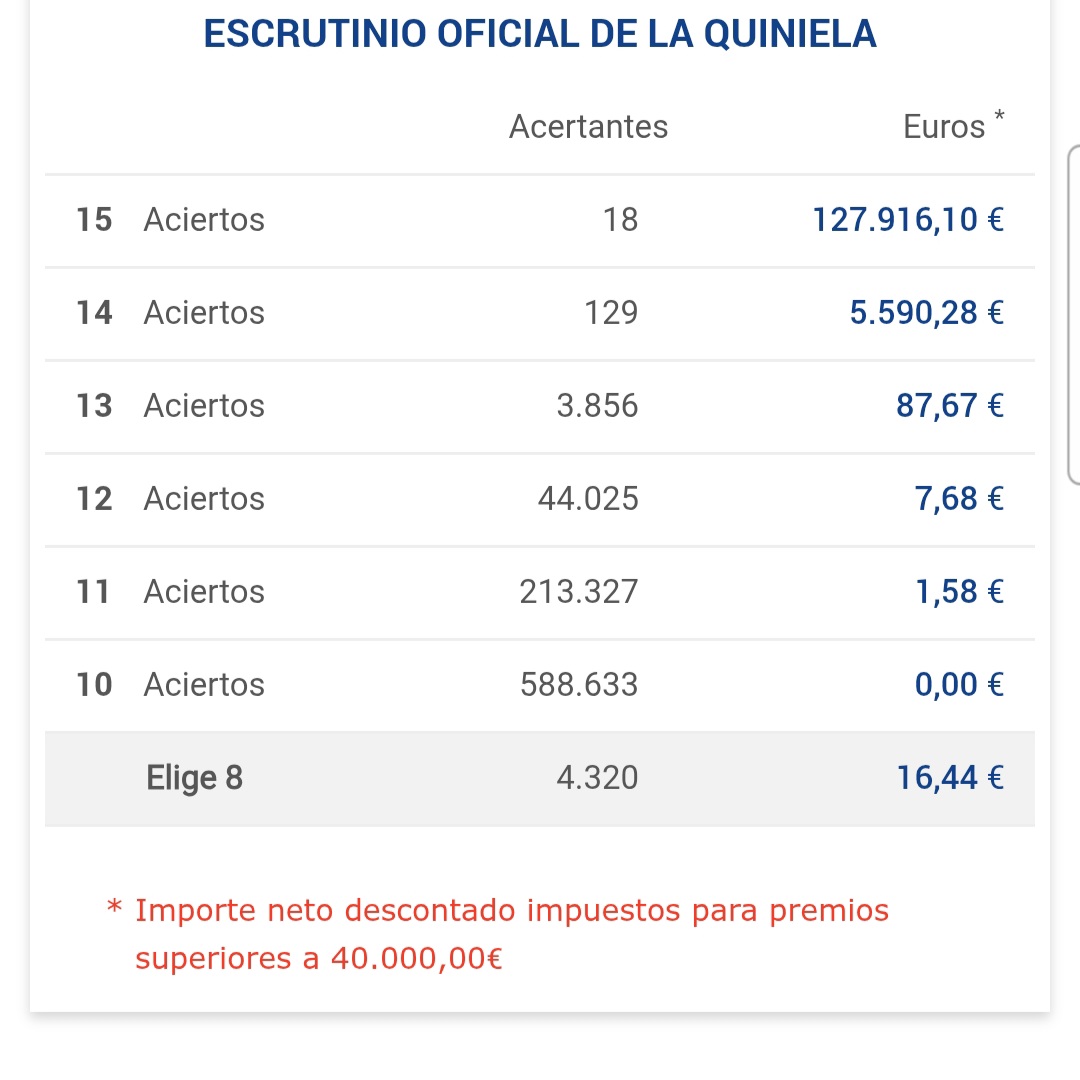Click the 1,58 € prize amount
This screenshot has width=1080, height=1080.
pyautogui.click(x=959, y=592)
